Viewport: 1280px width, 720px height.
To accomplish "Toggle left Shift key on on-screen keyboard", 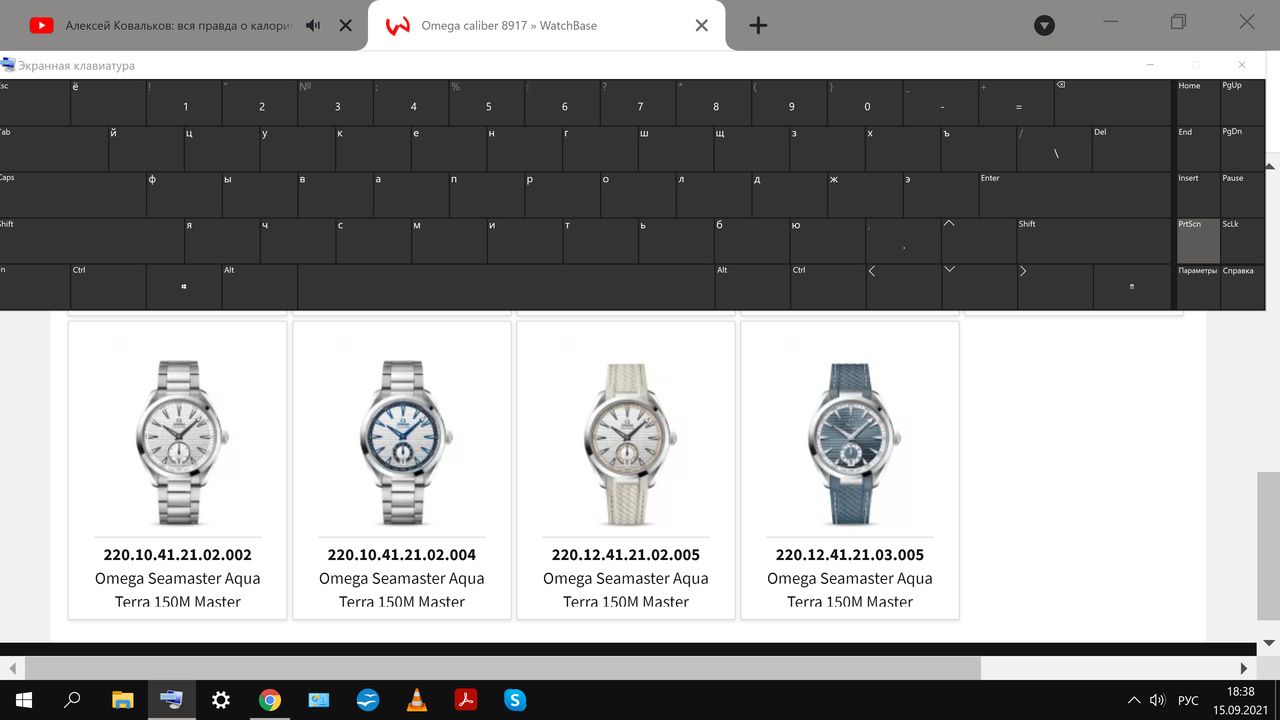I will (91, 241).
